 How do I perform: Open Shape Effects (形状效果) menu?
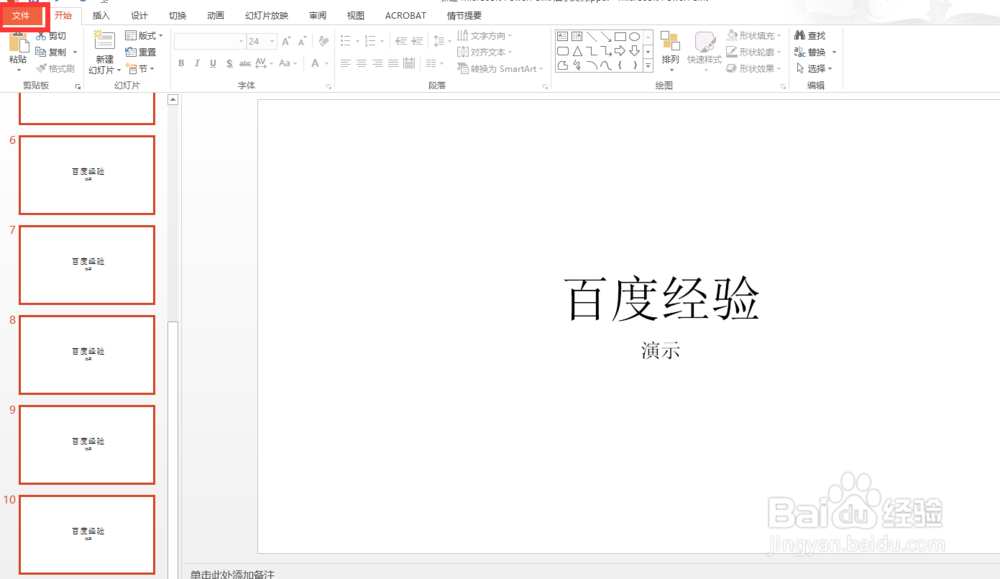(x=754, y=68)
